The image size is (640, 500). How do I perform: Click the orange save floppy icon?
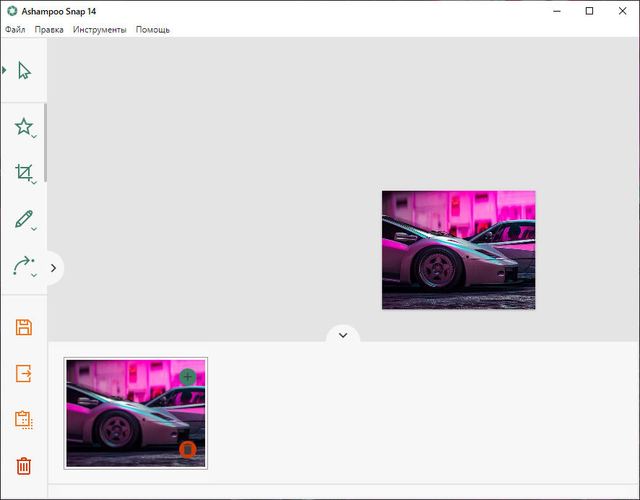pyautogui.click(x=24, y=327)
